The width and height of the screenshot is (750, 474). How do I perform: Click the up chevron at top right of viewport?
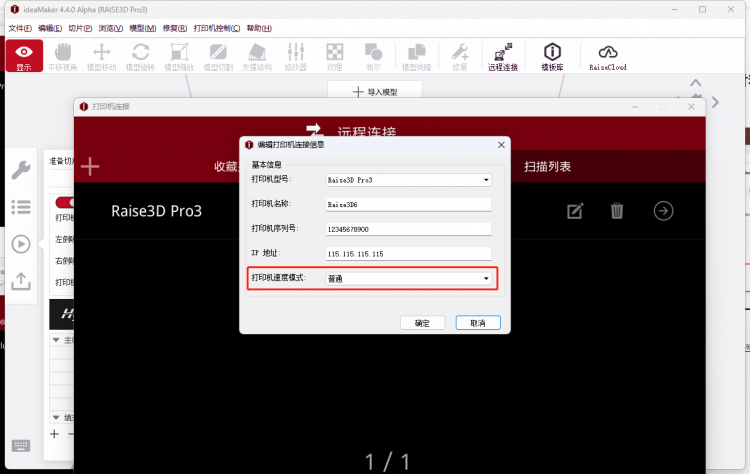pyautogui.click(x=695, y=83)
